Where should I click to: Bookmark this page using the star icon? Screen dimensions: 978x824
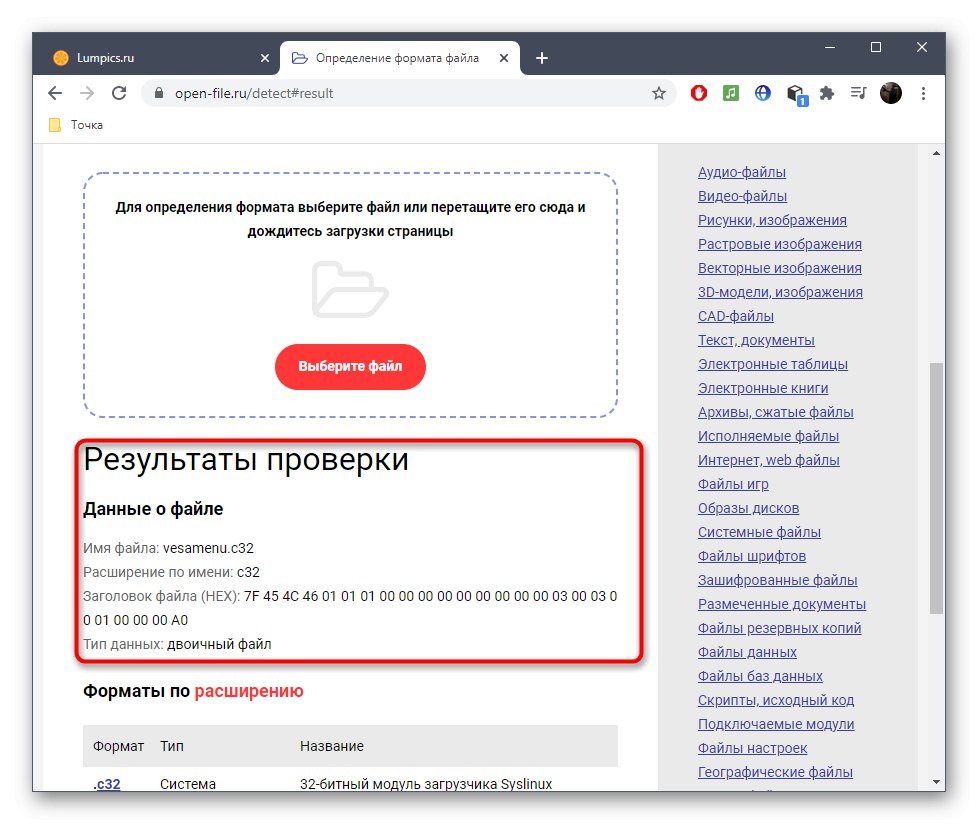tap(659, 92)
